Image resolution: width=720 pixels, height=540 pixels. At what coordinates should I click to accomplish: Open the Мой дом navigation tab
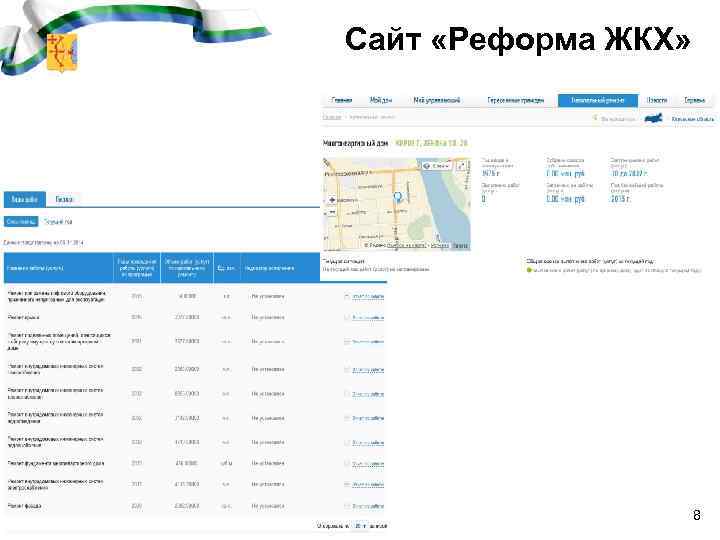pos(381,100)
